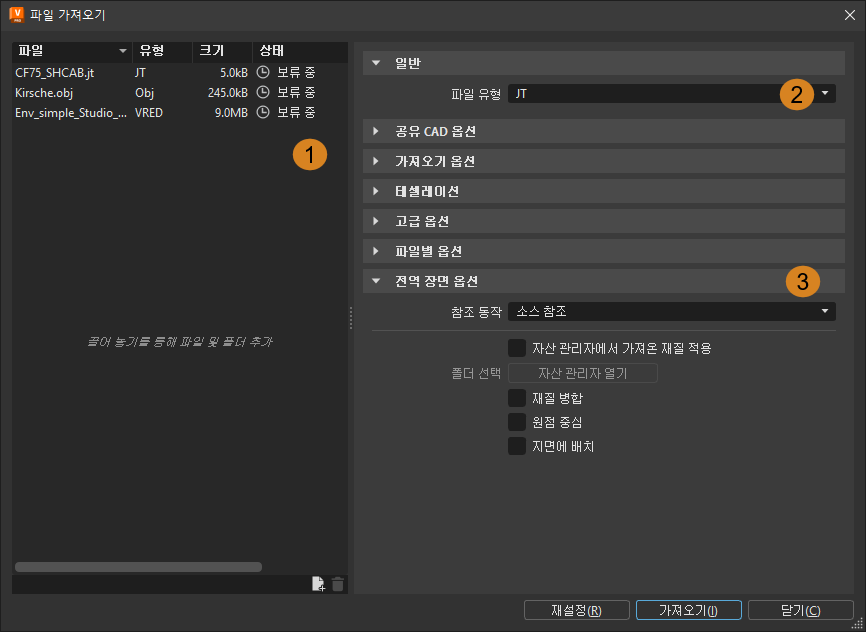Click the trash delete icon below file list
This screenshot has height=632, width=866.
337,584
